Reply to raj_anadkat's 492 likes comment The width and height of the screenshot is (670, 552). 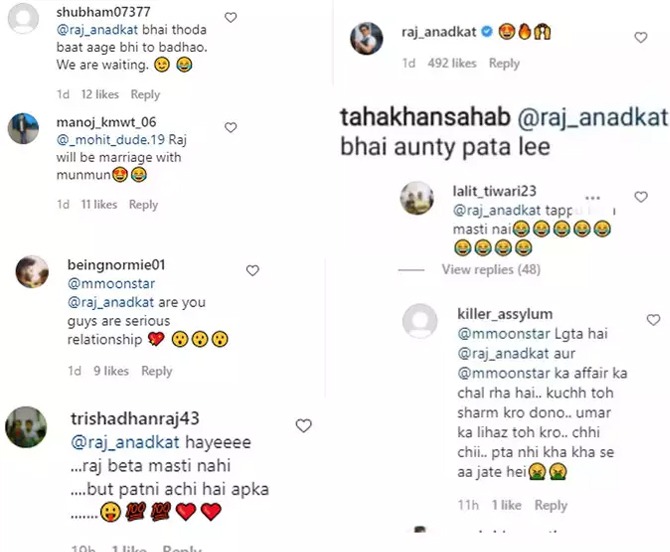point(504,63)
